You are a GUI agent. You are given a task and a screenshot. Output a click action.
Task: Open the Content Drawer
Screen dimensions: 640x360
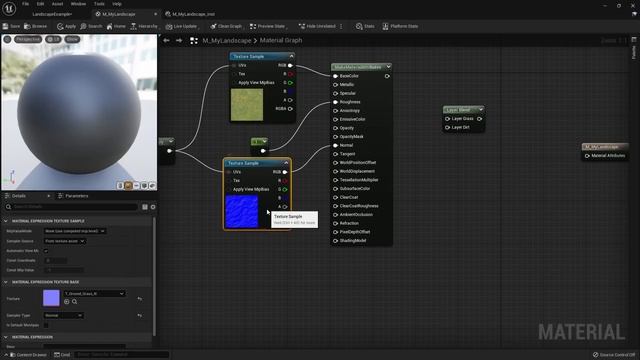pos(28,355)
